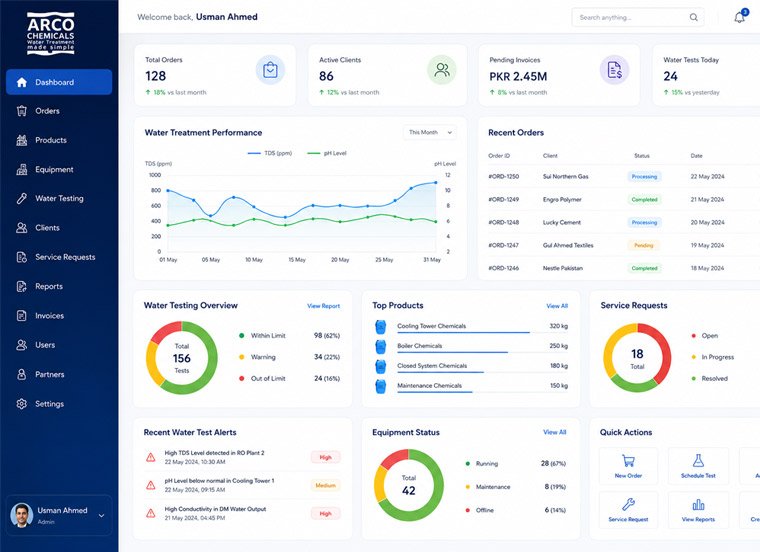The image size is (760, 552).
Task: Click order ID #ORD-1250
Action: (x=504, y=176)
